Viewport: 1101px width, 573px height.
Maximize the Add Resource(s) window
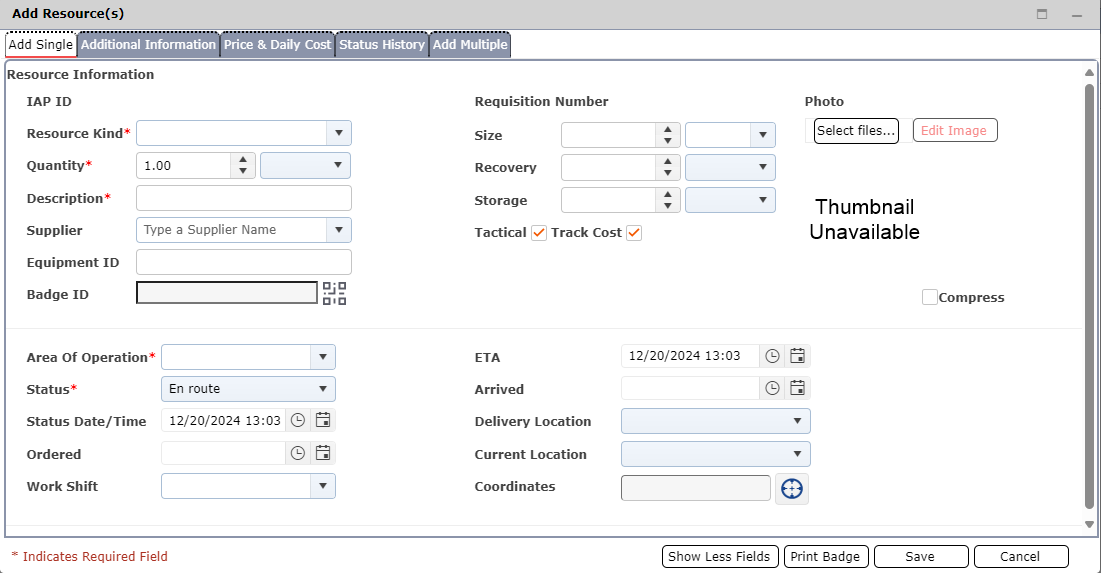click(x=1042, y=14)
